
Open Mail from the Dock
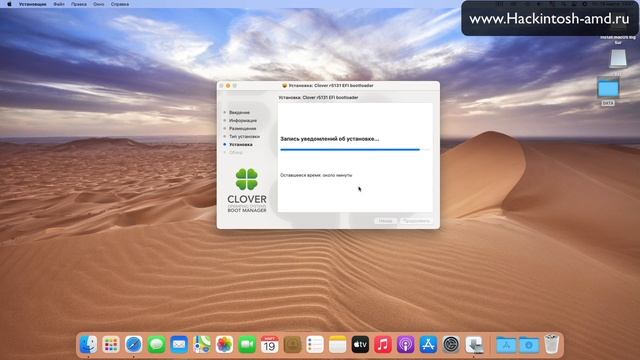[179, 344]
